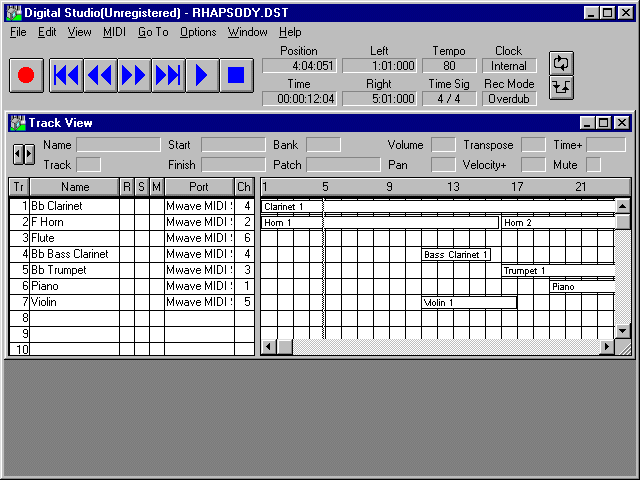This screenshot has width=640, height=480.
Task: Toggle record (R) cell for Bb Clarinet track
Action: tap(127, 206)
